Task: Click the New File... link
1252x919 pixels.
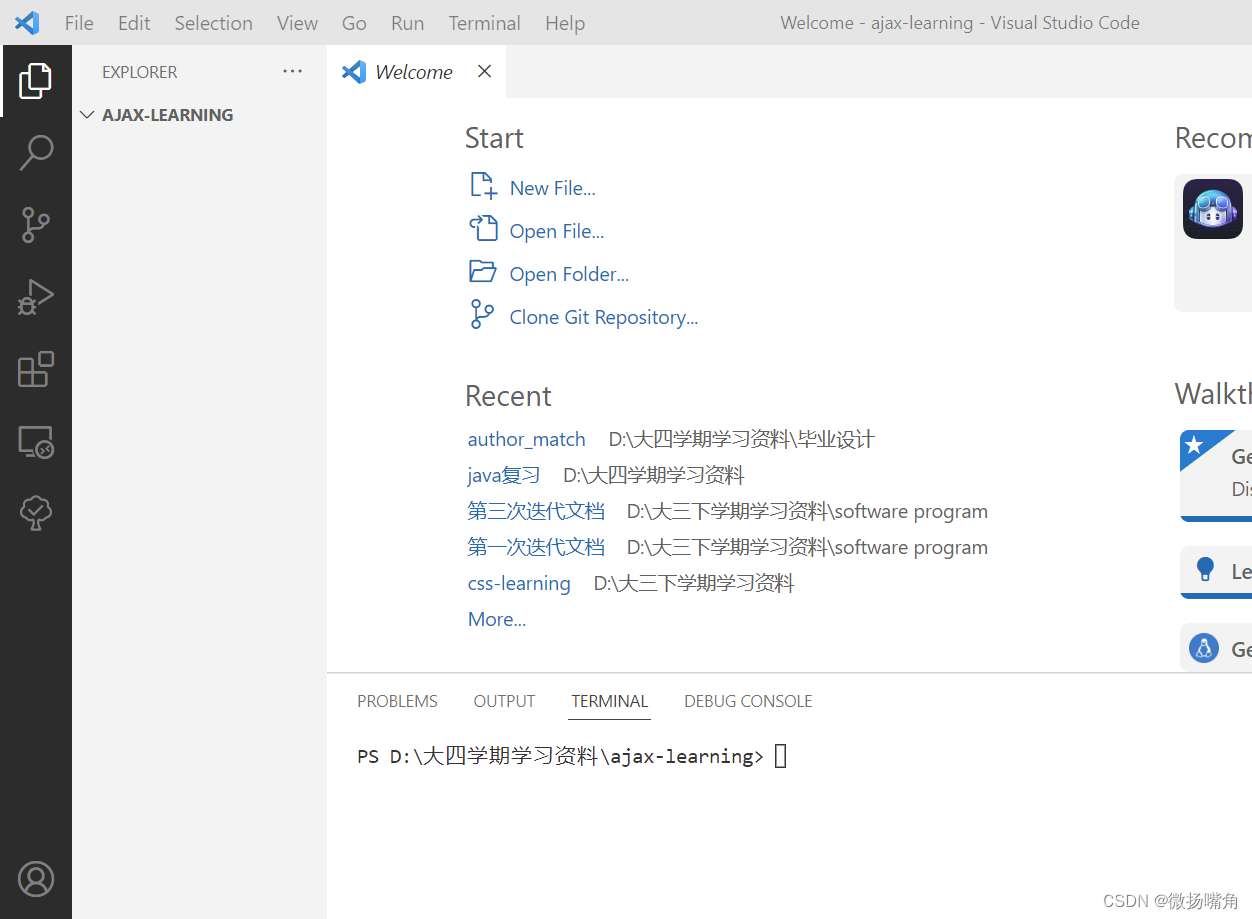Action: click(552, 188)
